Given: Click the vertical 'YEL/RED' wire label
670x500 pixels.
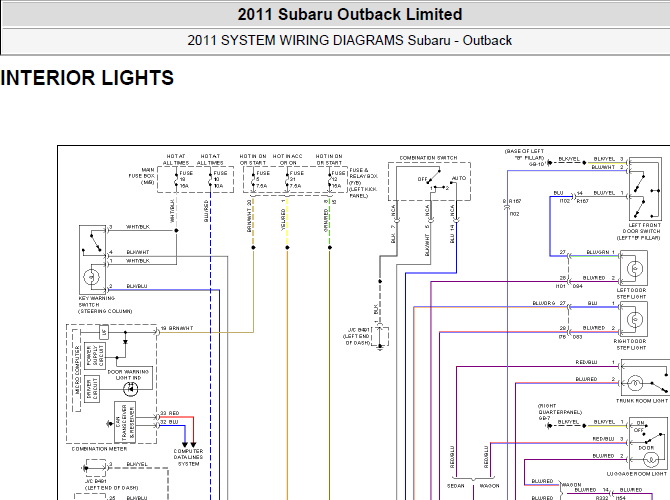Looking at the screenshot, I should 283,220.
